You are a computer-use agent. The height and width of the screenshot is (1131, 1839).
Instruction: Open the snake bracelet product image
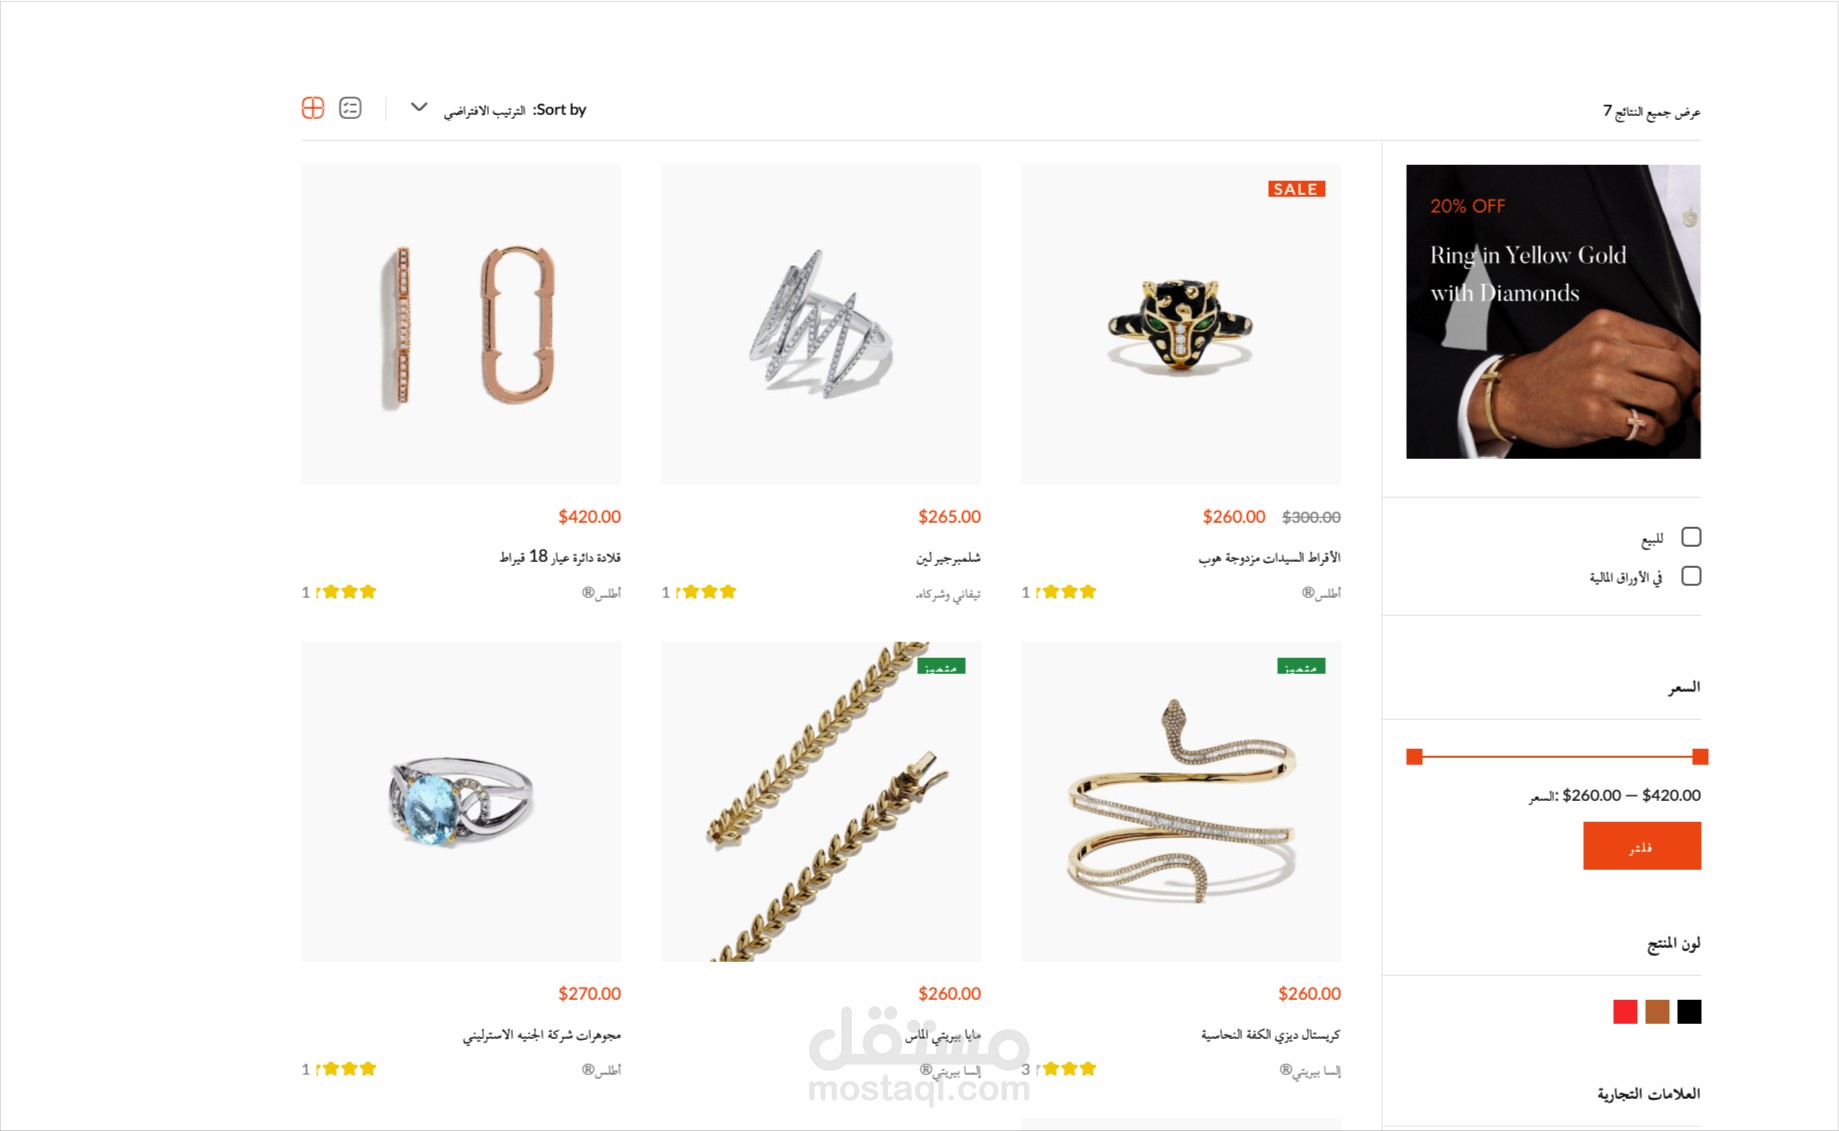point(1181,802)
